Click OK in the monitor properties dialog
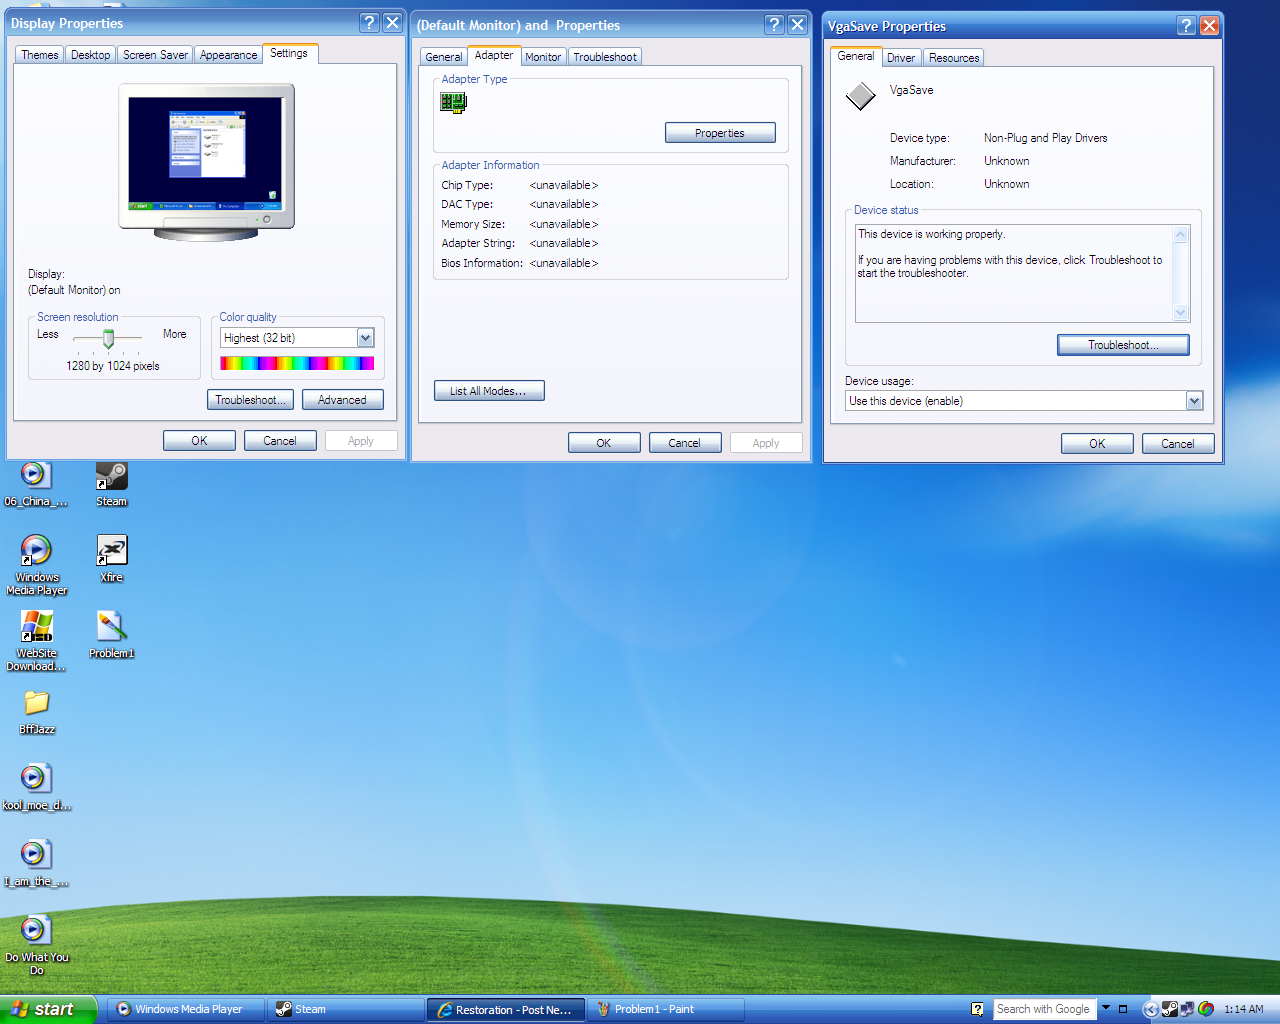 [x=604, y=443]
